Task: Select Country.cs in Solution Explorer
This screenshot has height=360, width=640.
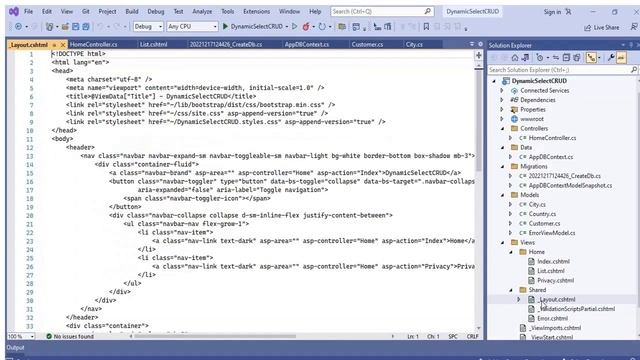Action: coord(542,214)
